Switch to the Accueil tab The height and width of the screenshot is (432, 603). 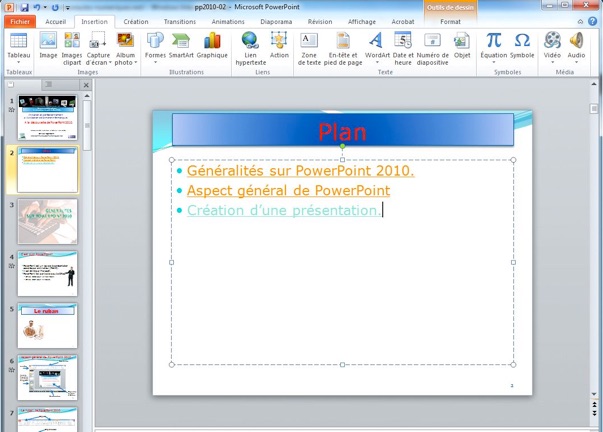point(55,22)
